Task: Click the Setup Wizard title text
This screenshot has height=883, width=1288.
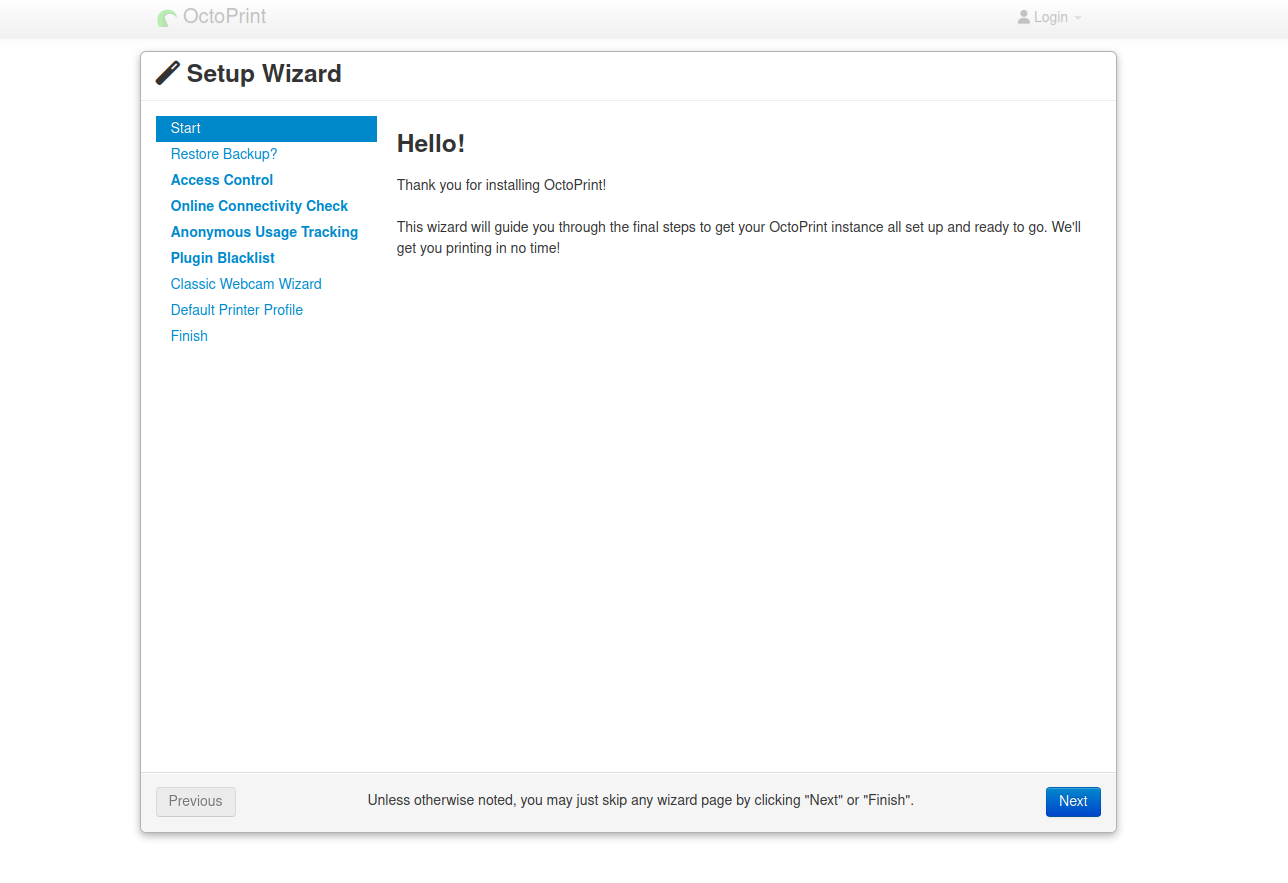Action: click(264, 74)
